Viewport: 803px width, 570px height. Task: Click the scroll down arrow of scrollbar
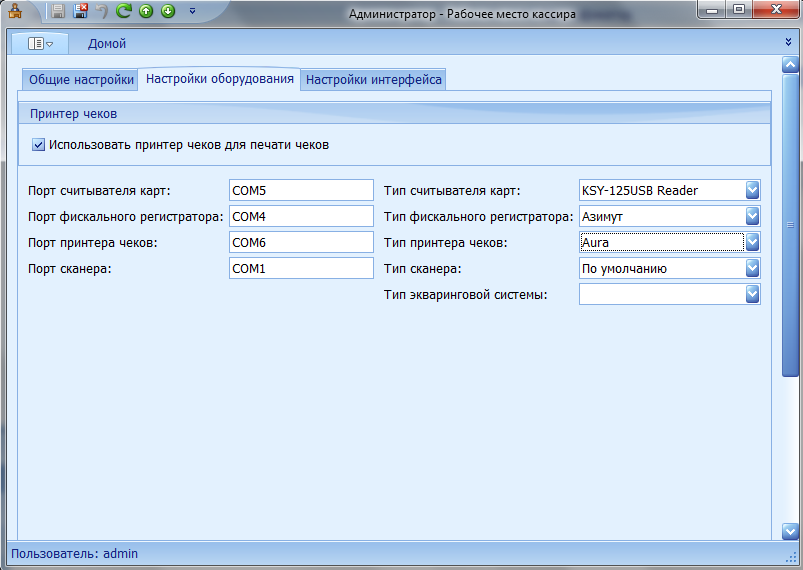(x=790, y=532)
